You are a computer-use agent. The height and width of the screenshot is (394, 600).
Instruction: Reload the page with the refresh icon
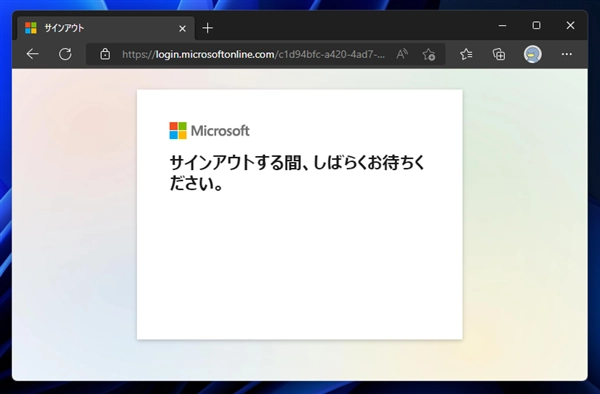coord(65,54)
